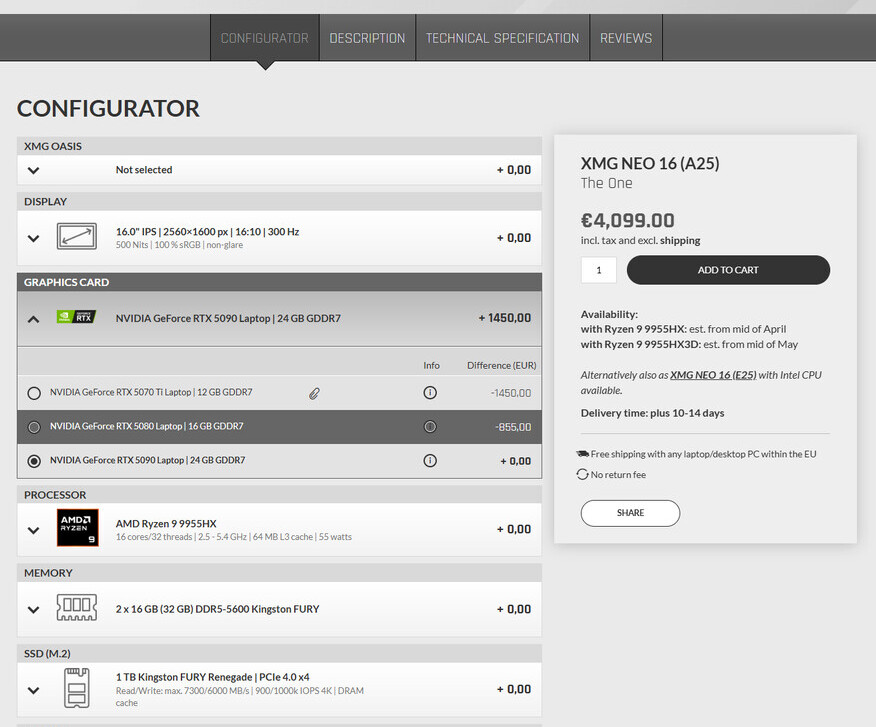Click the no return fee icon
Viewport: 876px width, 727px height.
583,474
